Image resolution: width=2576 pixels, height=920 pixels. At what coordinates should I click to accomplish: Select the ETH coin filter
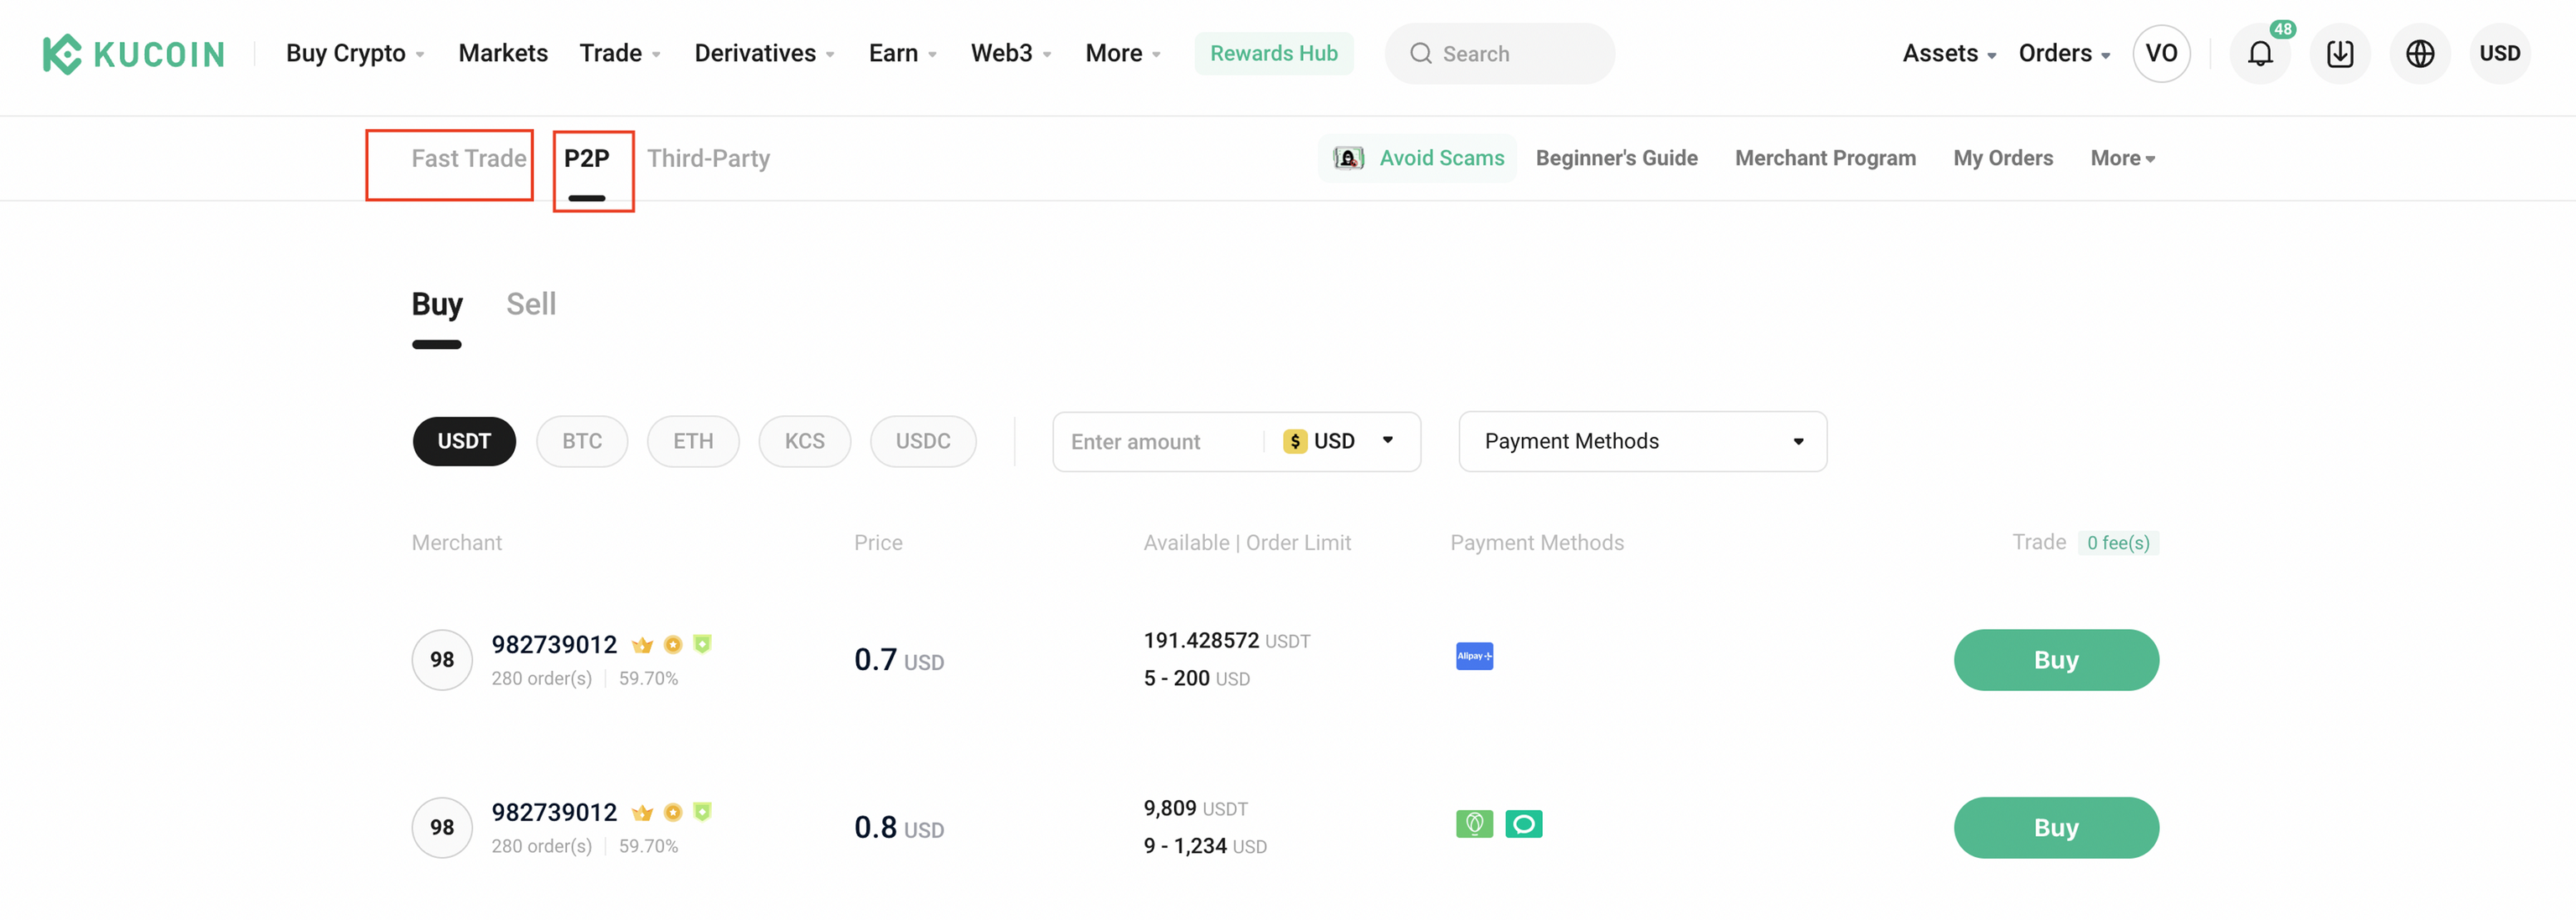click(x=693, y=441)
